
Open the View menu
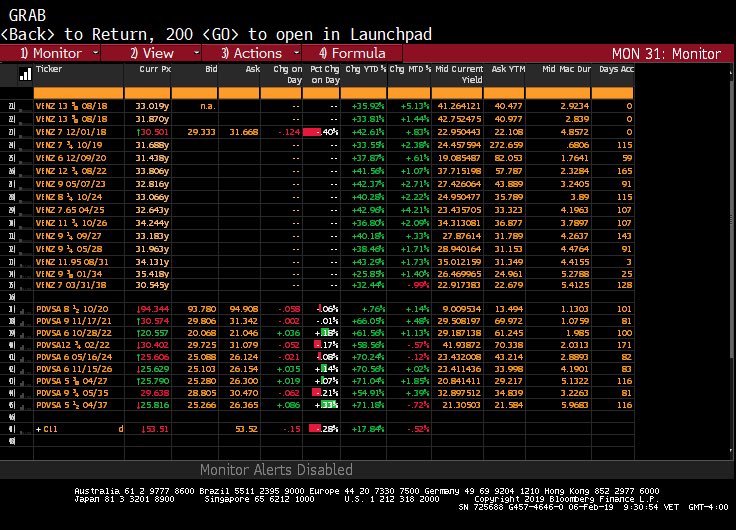[152, 53]
